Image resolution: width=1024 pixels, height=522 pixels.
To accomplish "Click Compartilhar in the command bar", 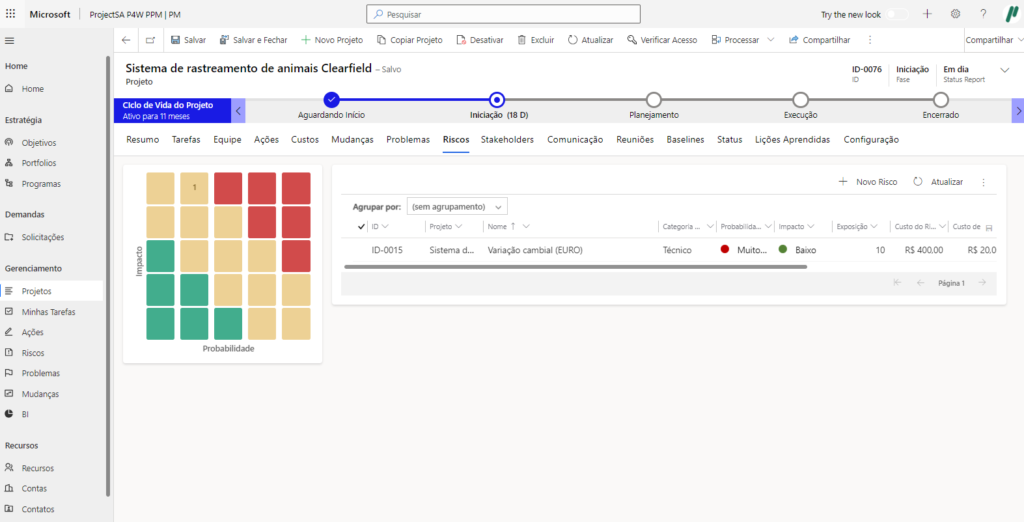I will (820, 40).
